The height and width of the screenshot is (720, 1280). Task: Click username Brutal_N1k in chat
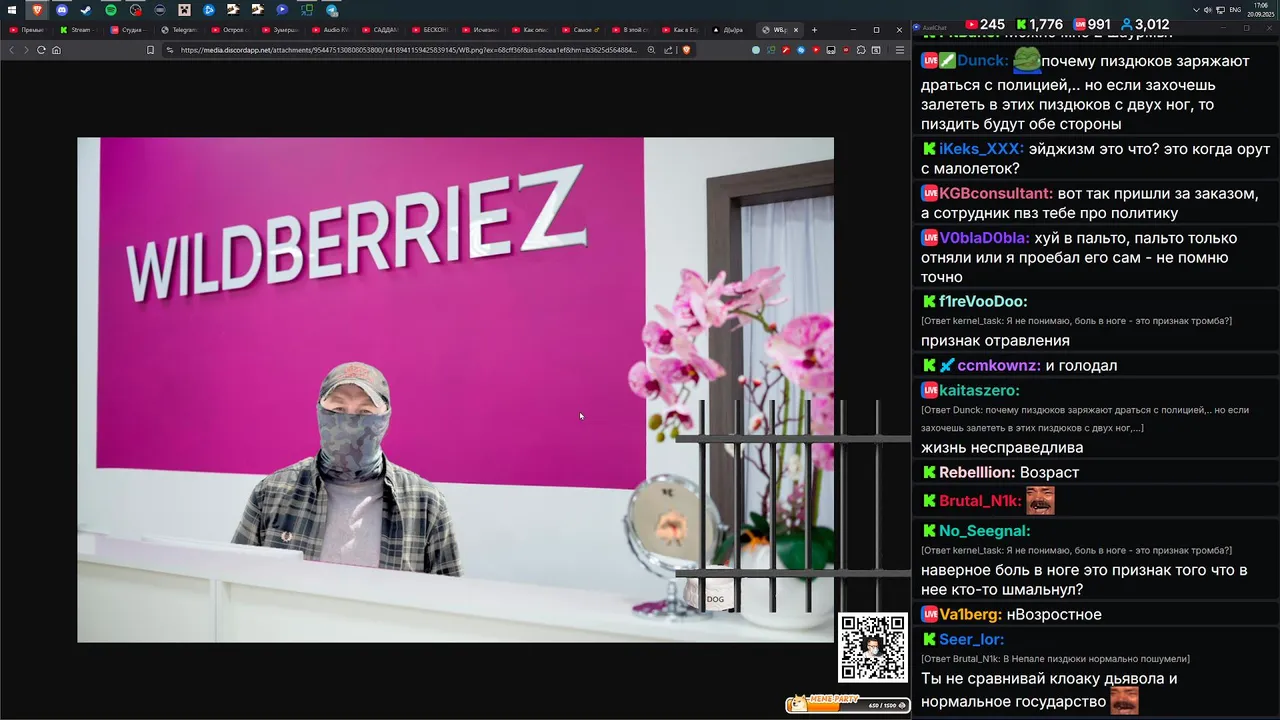point(980,501)
